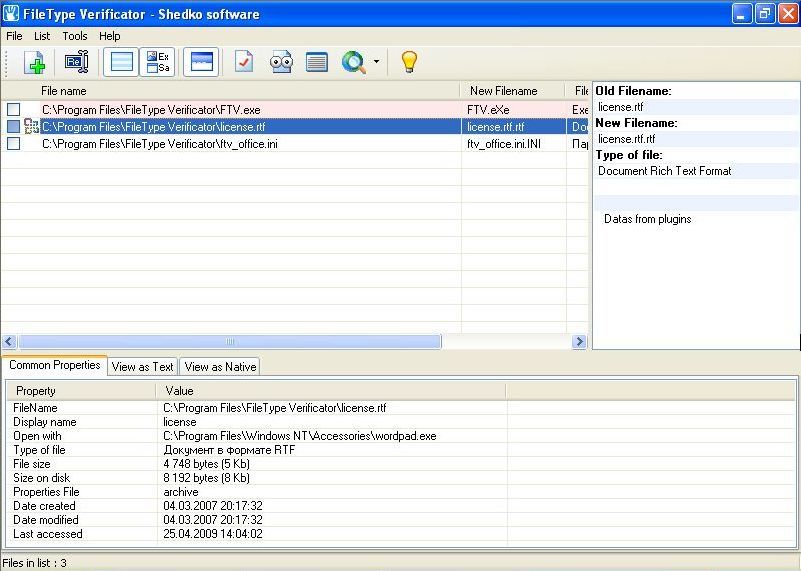Viewport: 801px width, 571px height.
Task: Click the Datas from plugins text
Action: click(648, 219)
